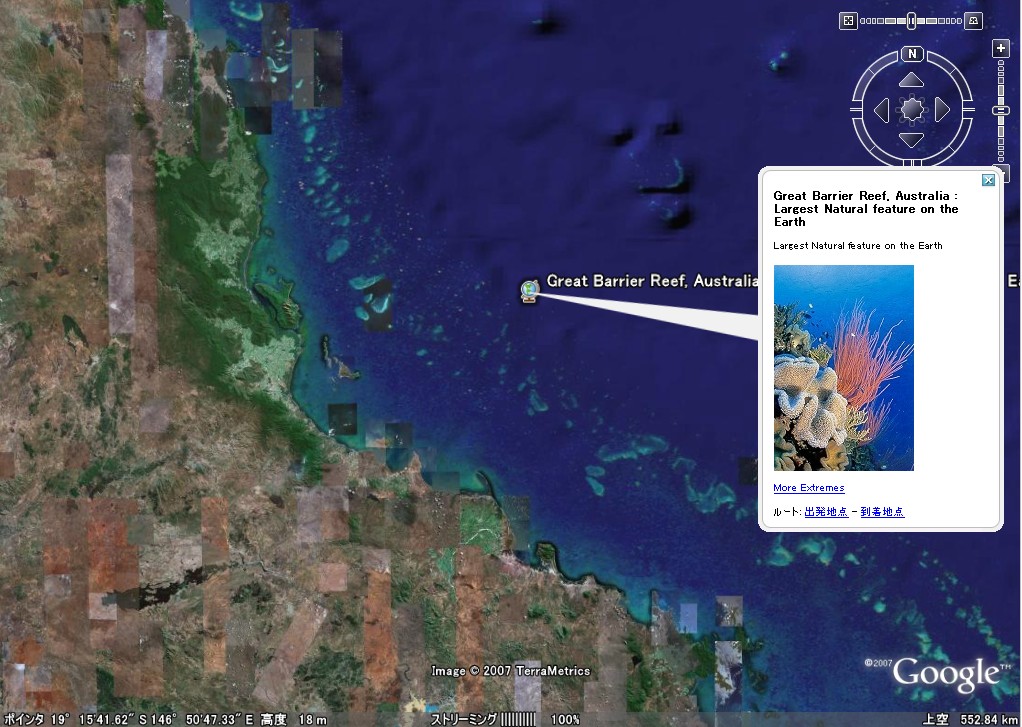
Task: Click the ストリーミング 100% streaming indicator
Action: (504, 719)
